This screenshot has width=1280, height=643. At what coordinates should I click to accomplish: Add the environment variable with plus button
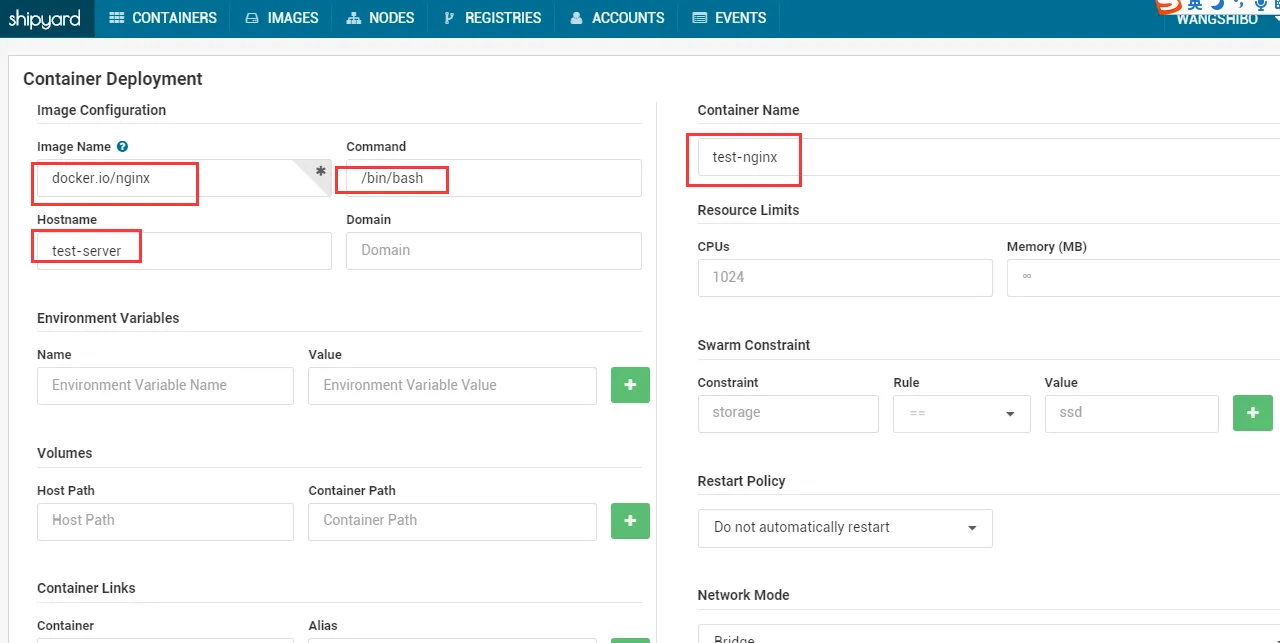pos(630,385)
